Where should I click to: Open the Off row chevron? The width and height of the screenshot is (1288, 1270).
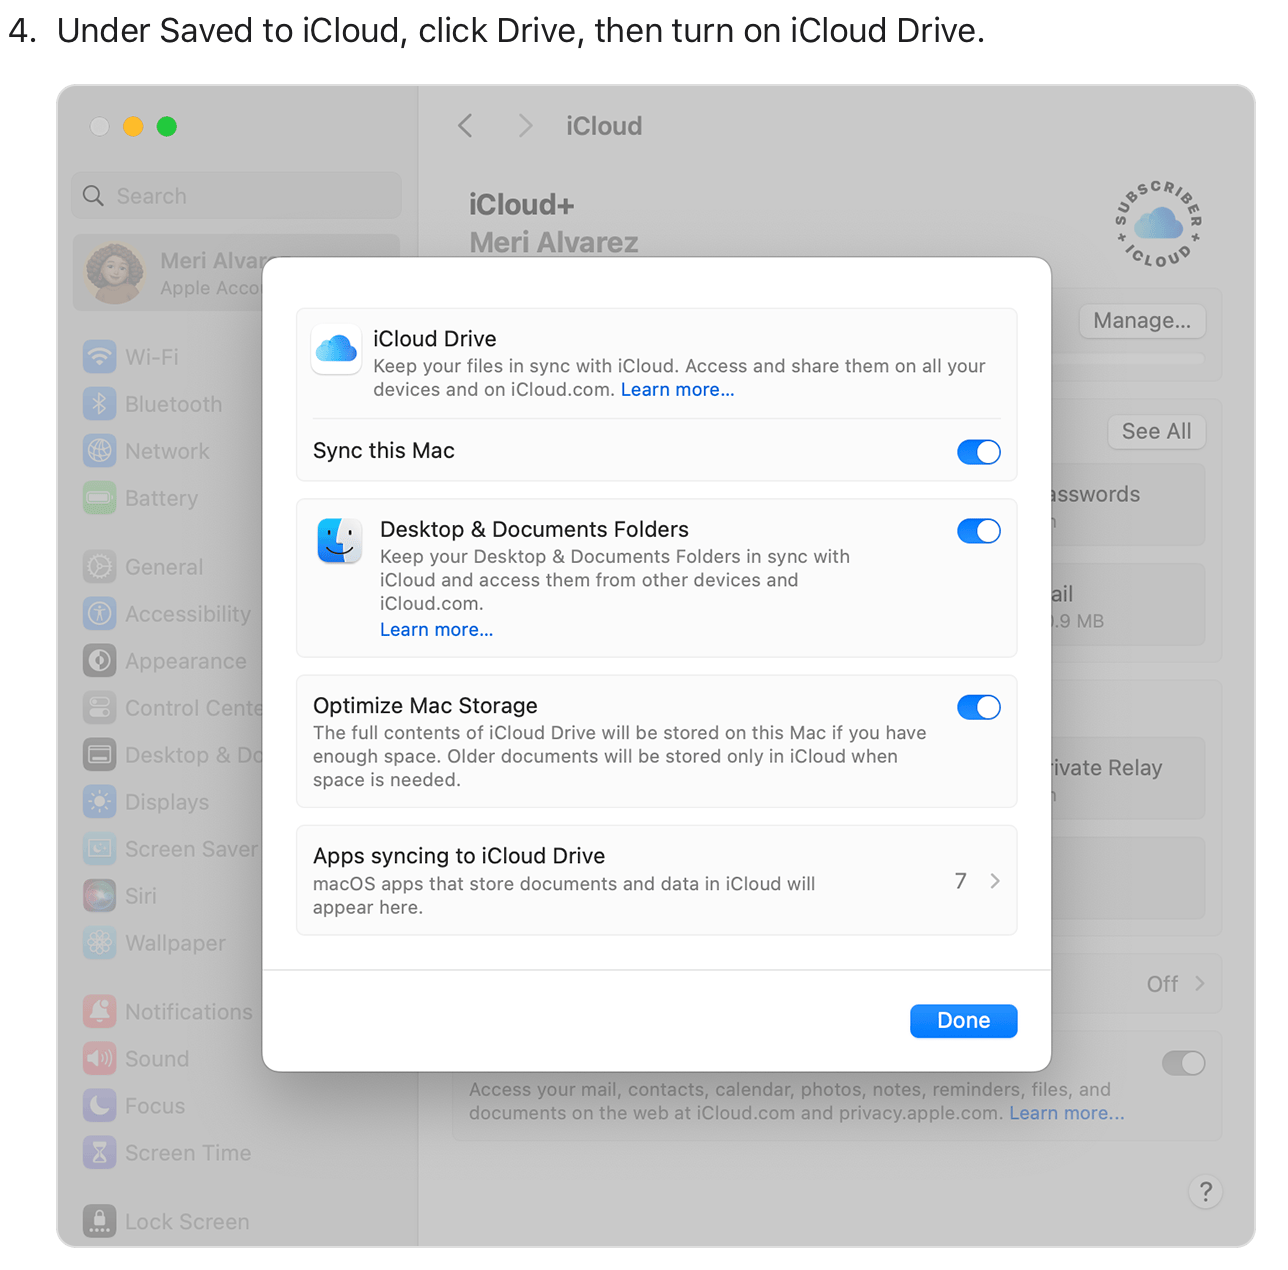[1200, 984]
